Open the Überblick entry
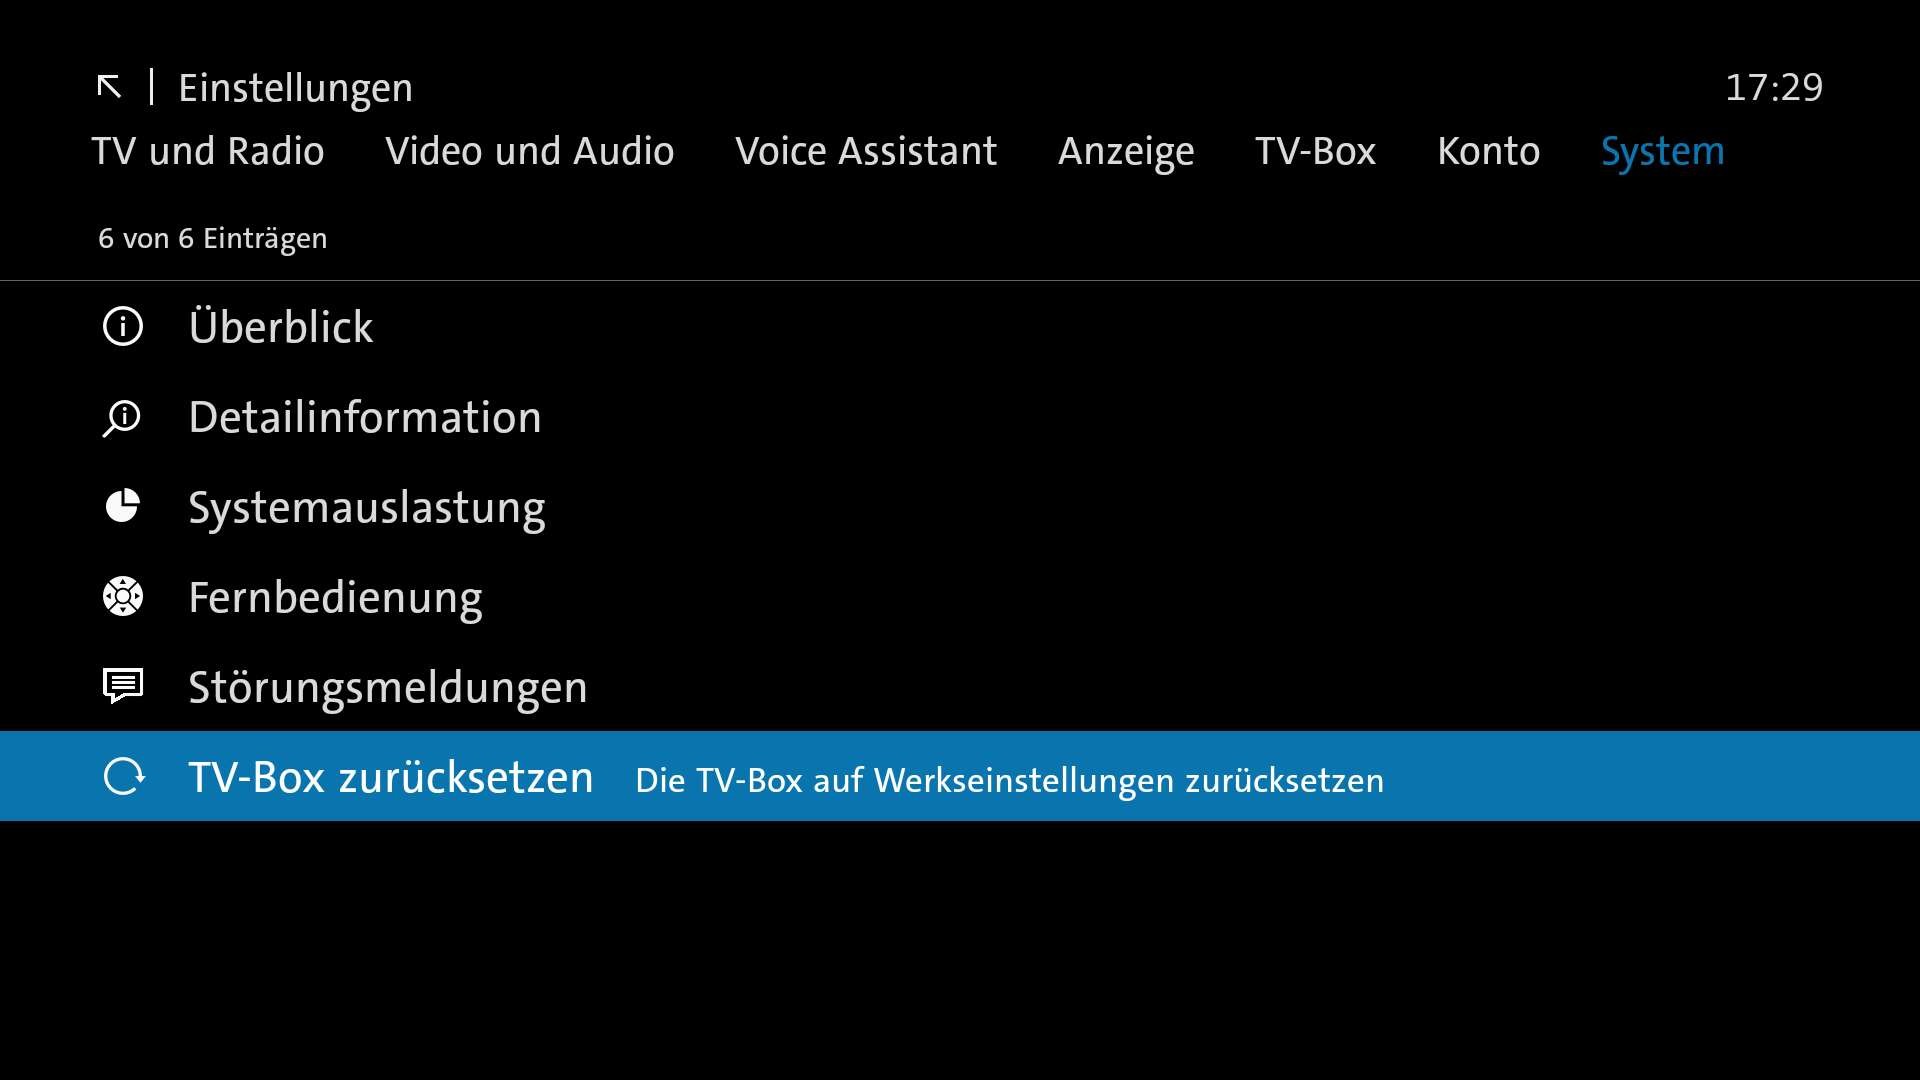The width and height of the screenshot is (1920, 1080). click(281, 327)
